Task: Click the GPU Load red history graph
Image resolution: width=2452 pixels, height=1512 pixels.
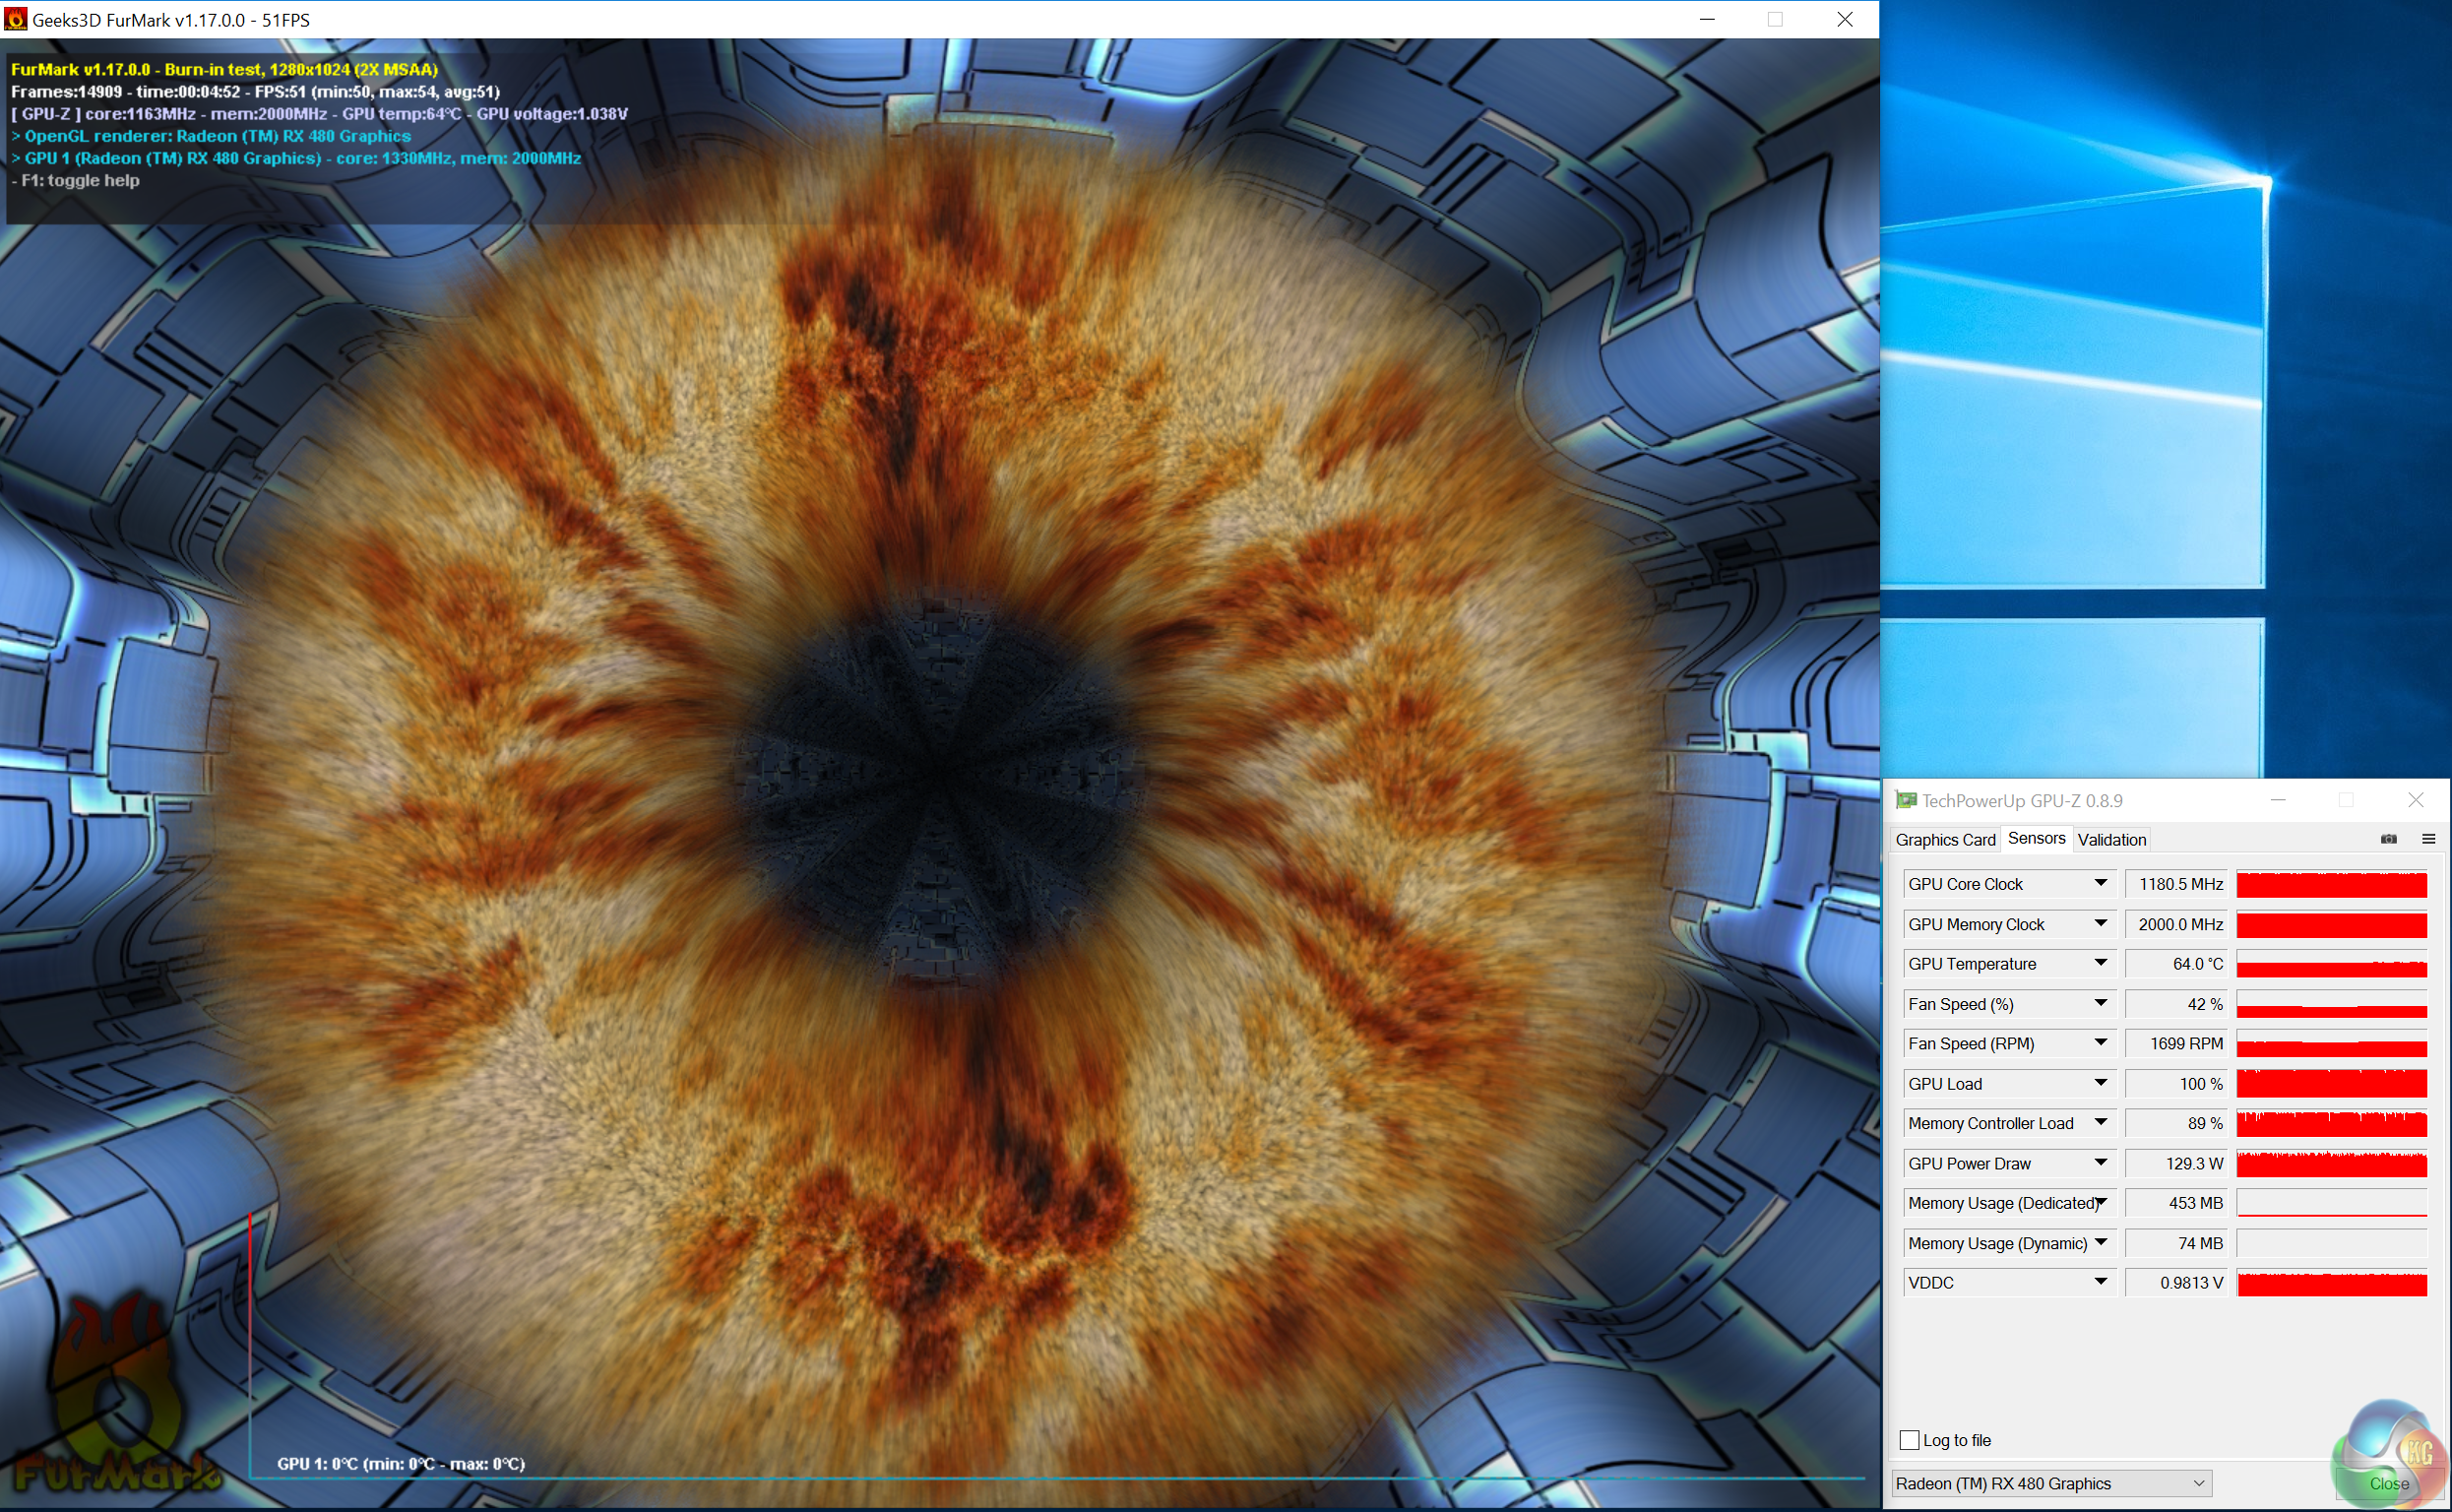Action: (2331, 1084)
